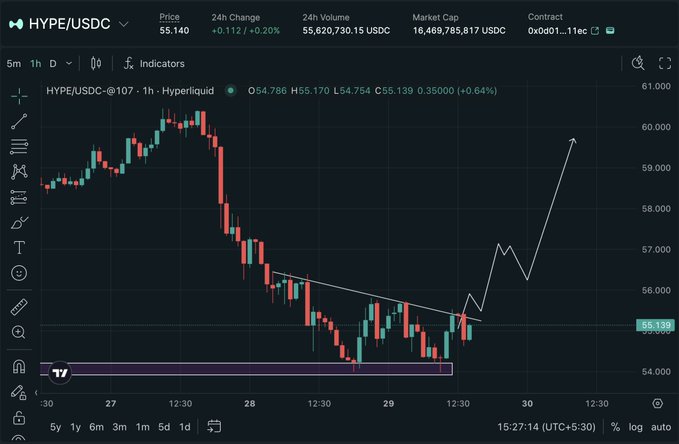679x444 pixels.
Task: Switch to the D timeframe
Action: click(53, 64)
